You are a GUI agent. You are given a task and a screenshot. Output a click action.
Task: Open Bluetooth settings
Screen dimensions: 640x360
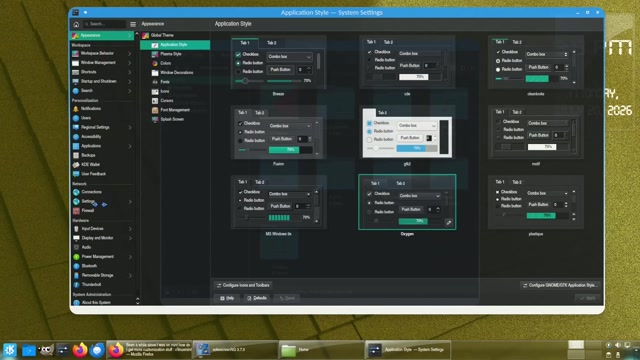pos(102,266)
